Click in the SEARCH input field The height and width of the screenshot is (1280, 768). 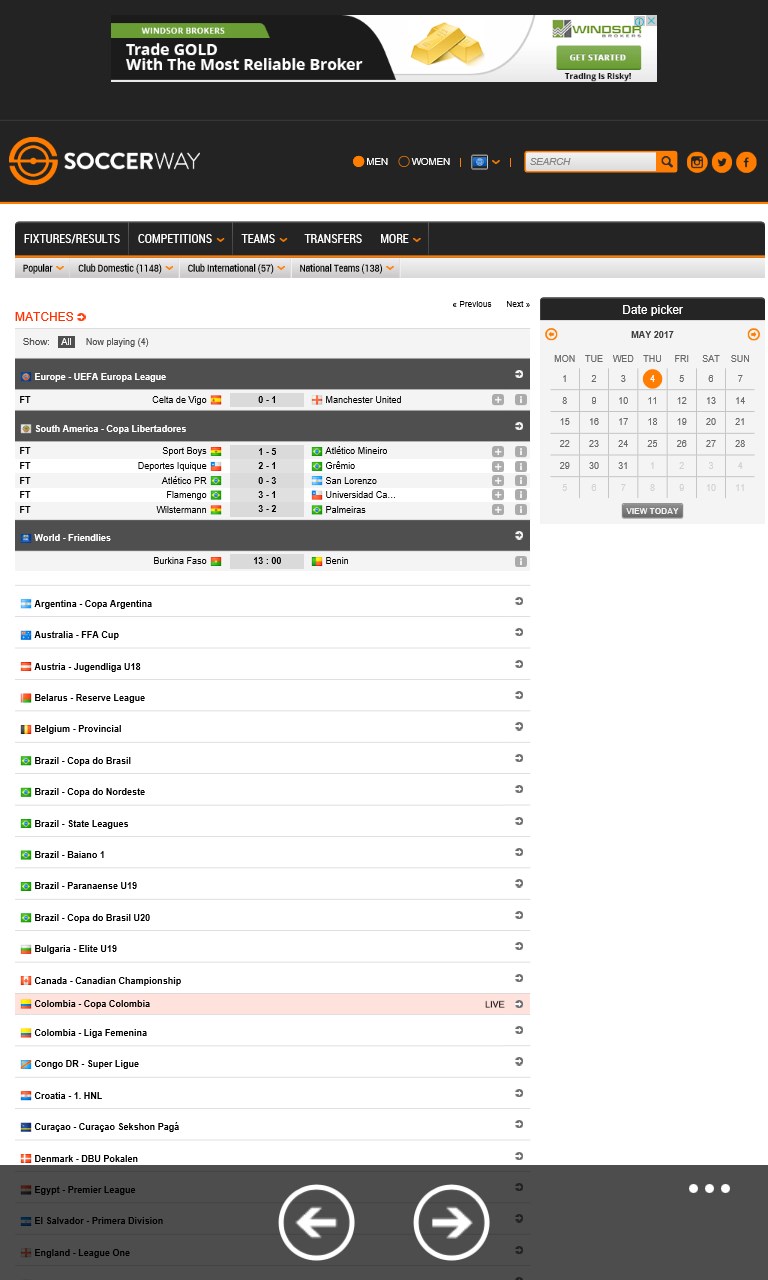(x=590, y=162)
